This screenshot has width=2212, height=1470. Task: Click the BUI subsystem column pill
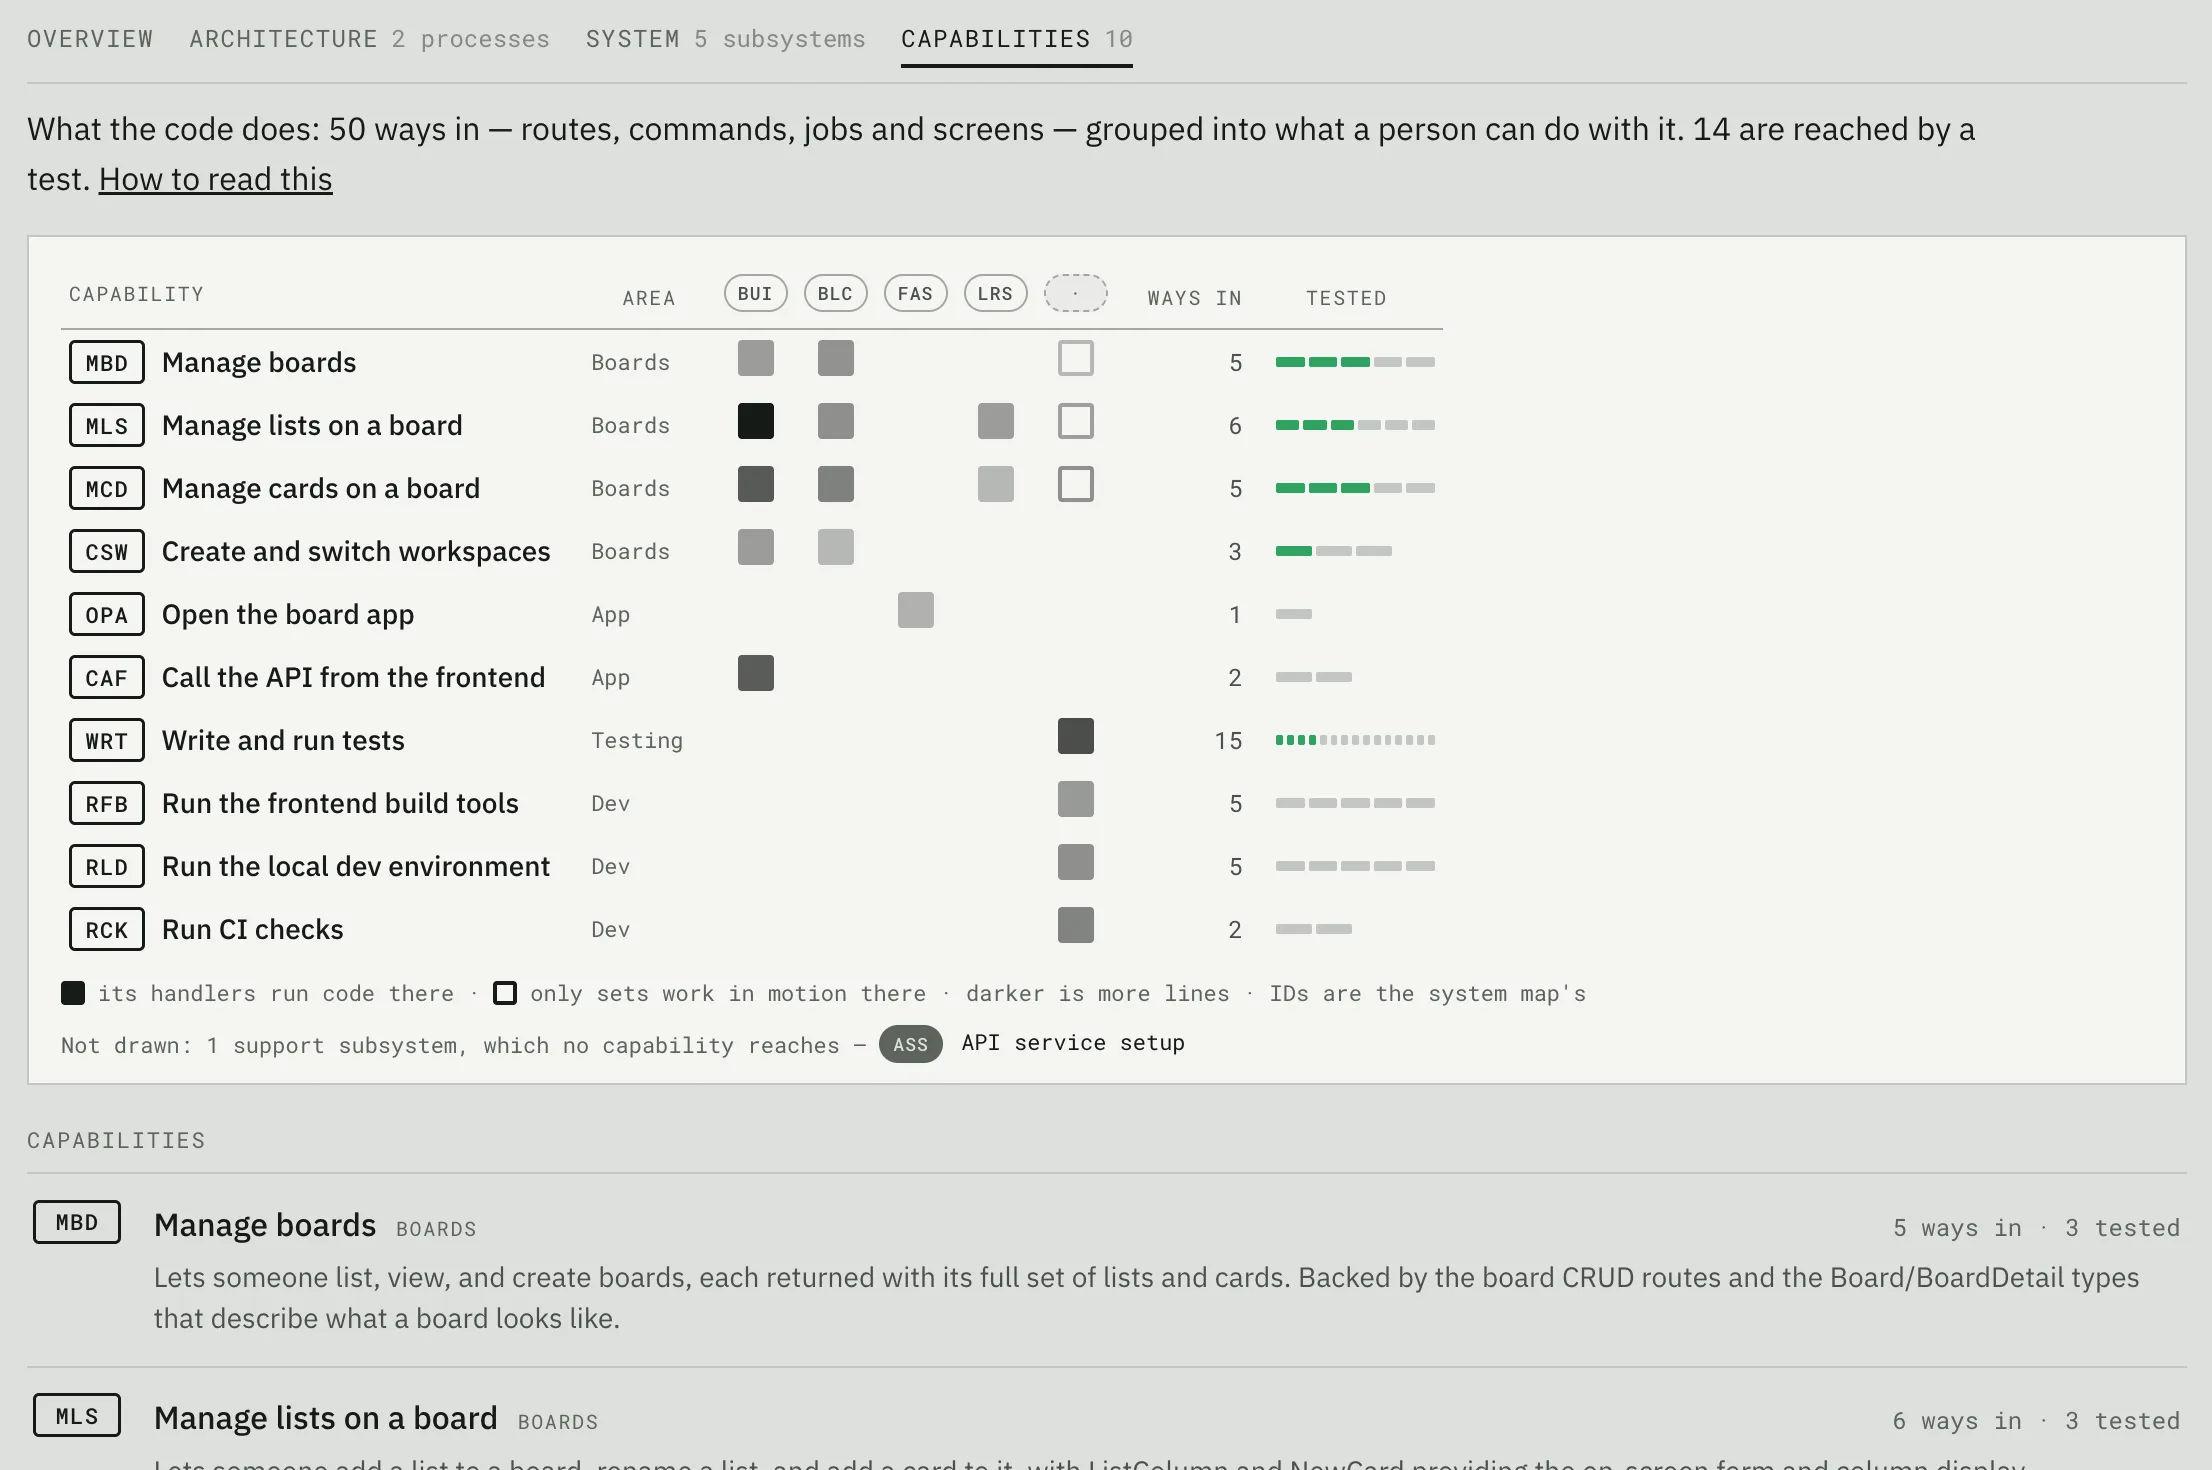point(755,293)
